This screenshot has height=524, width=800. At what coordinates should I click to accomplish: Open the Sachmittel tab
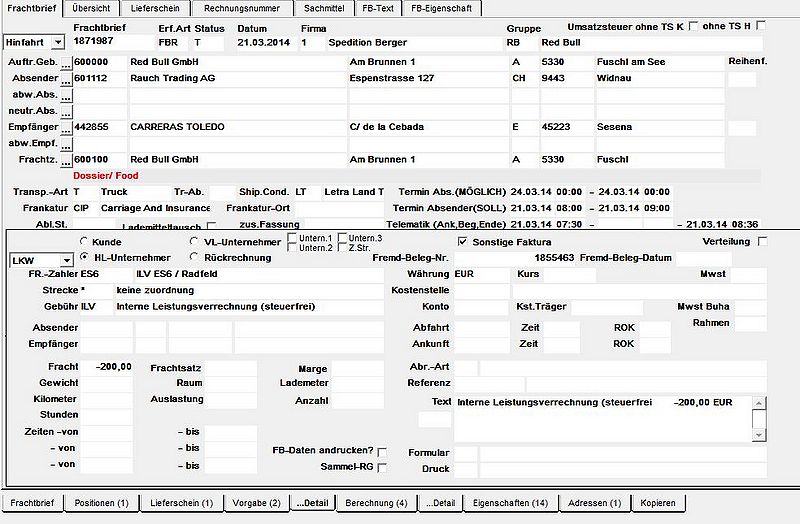pyautogui.click(x=324, y=8)
